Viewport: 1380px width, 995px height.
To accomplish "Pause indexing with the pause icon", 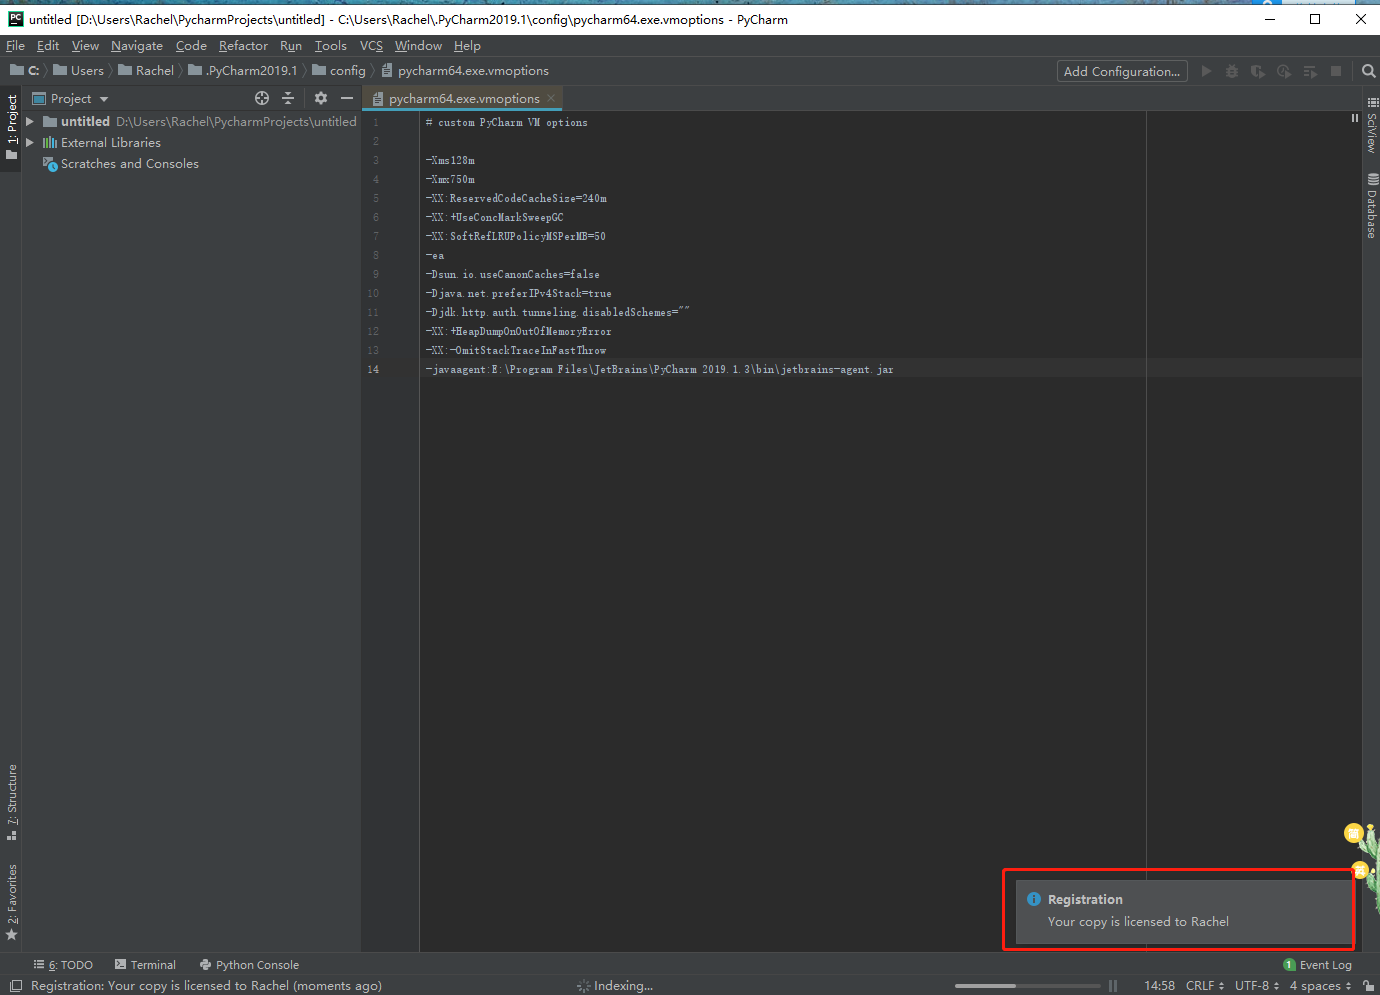I will click(1113, 986).
